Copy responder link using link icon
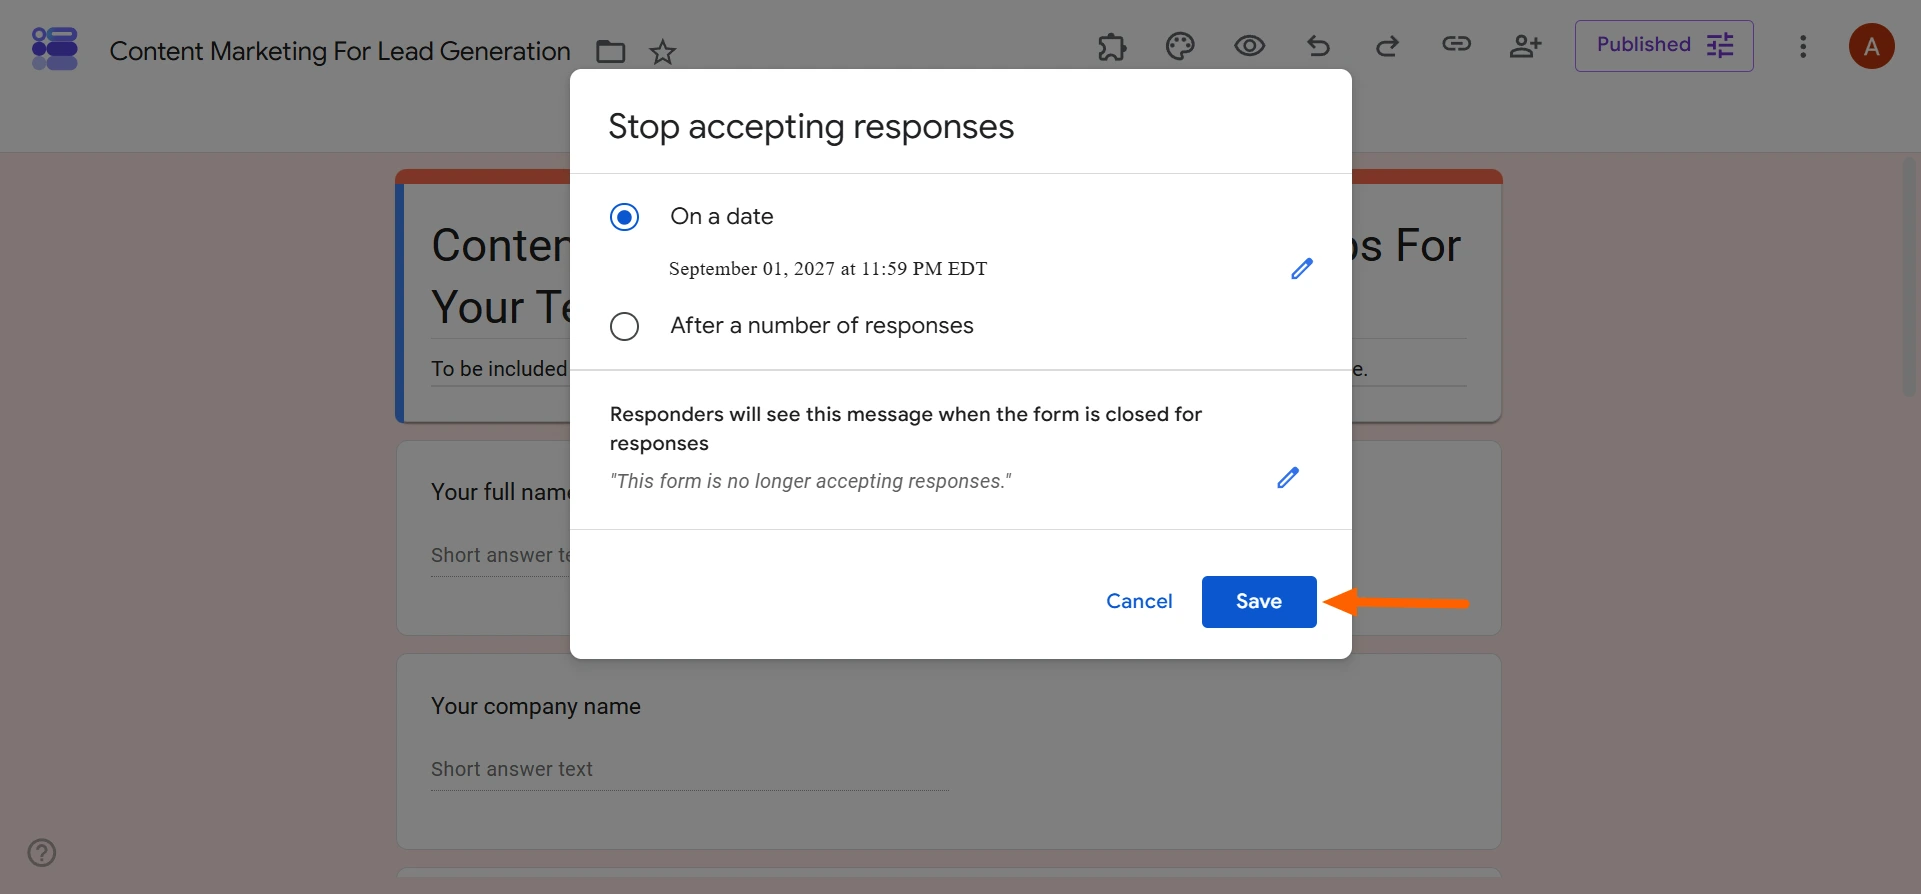The image size is (1921, 894). (1456, 44)
